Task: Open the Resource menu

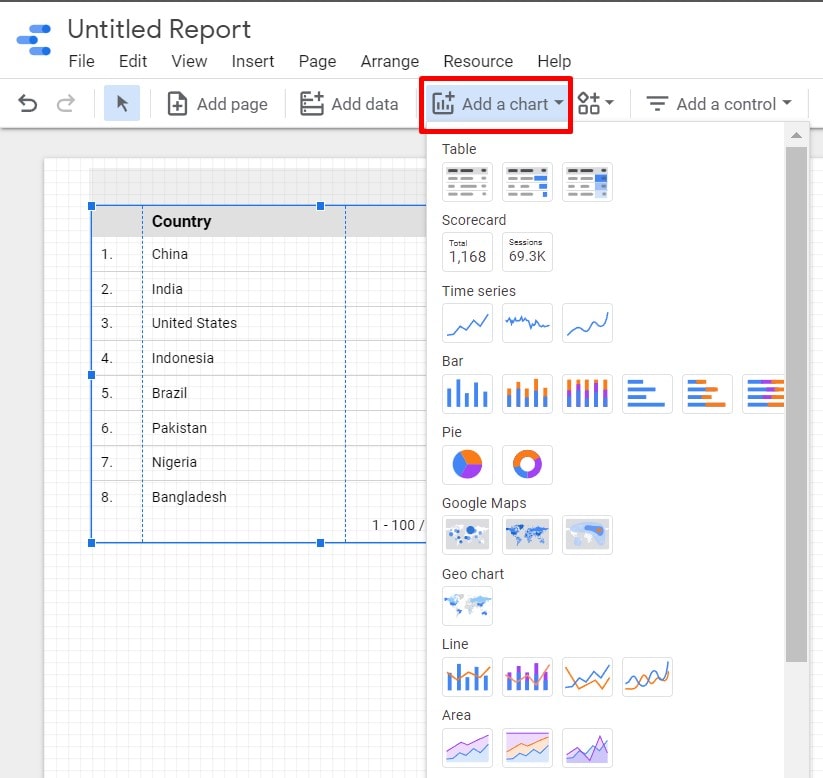Action: [478, 61]
